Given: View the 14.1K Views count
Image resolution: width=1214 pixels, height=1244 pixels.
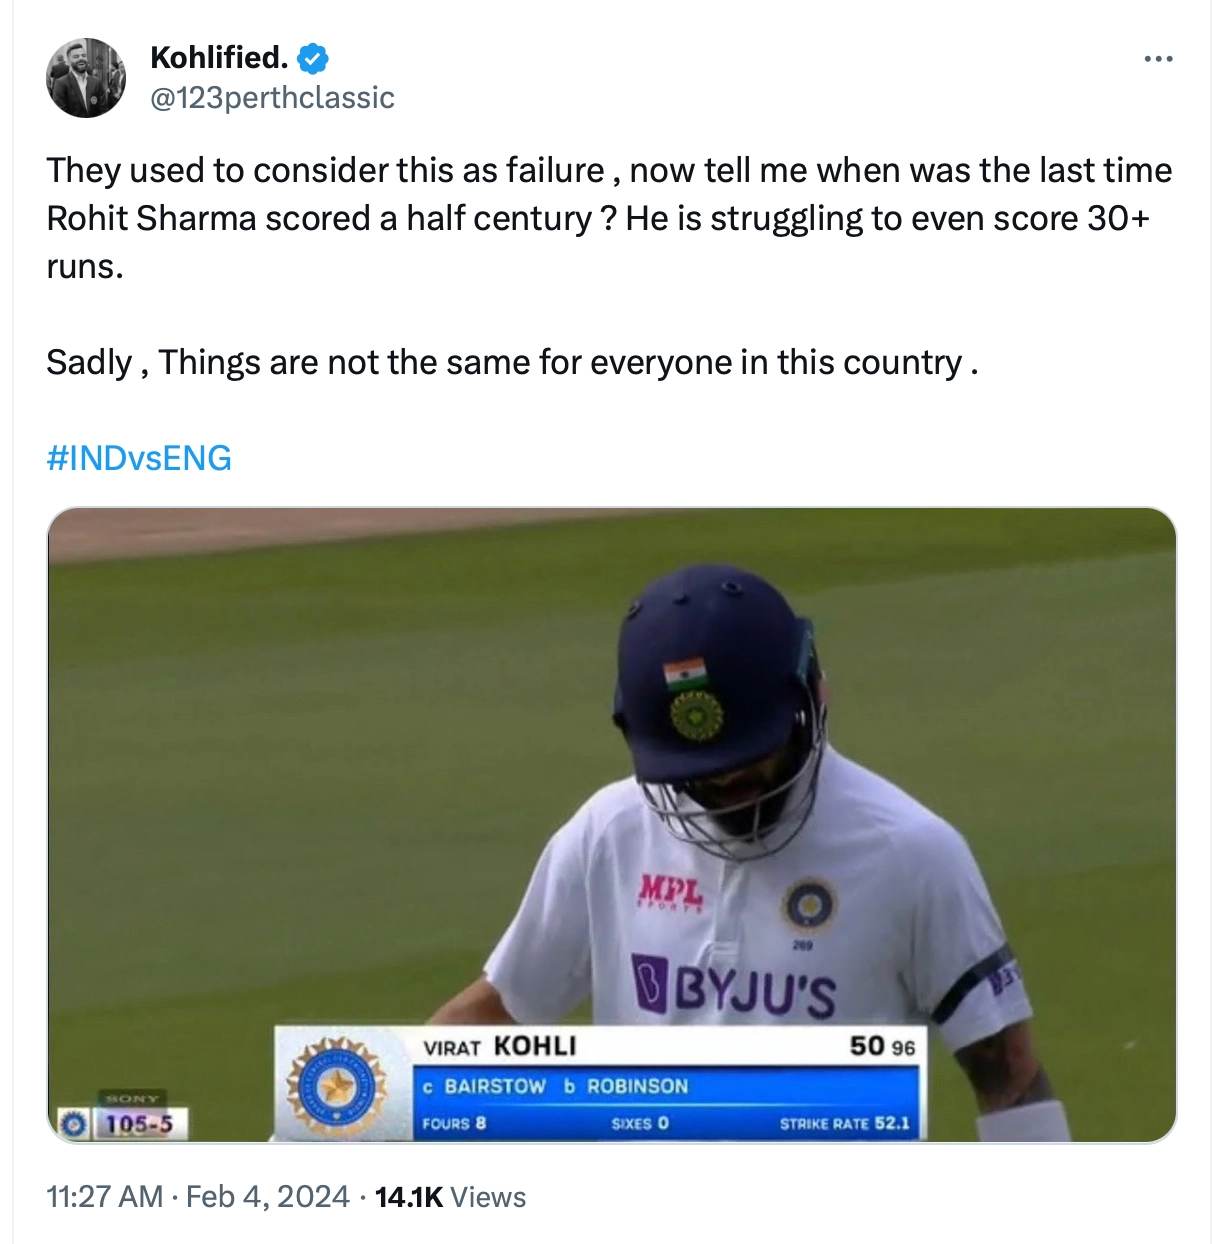Looking at the screenshot, I should 450,1197.
